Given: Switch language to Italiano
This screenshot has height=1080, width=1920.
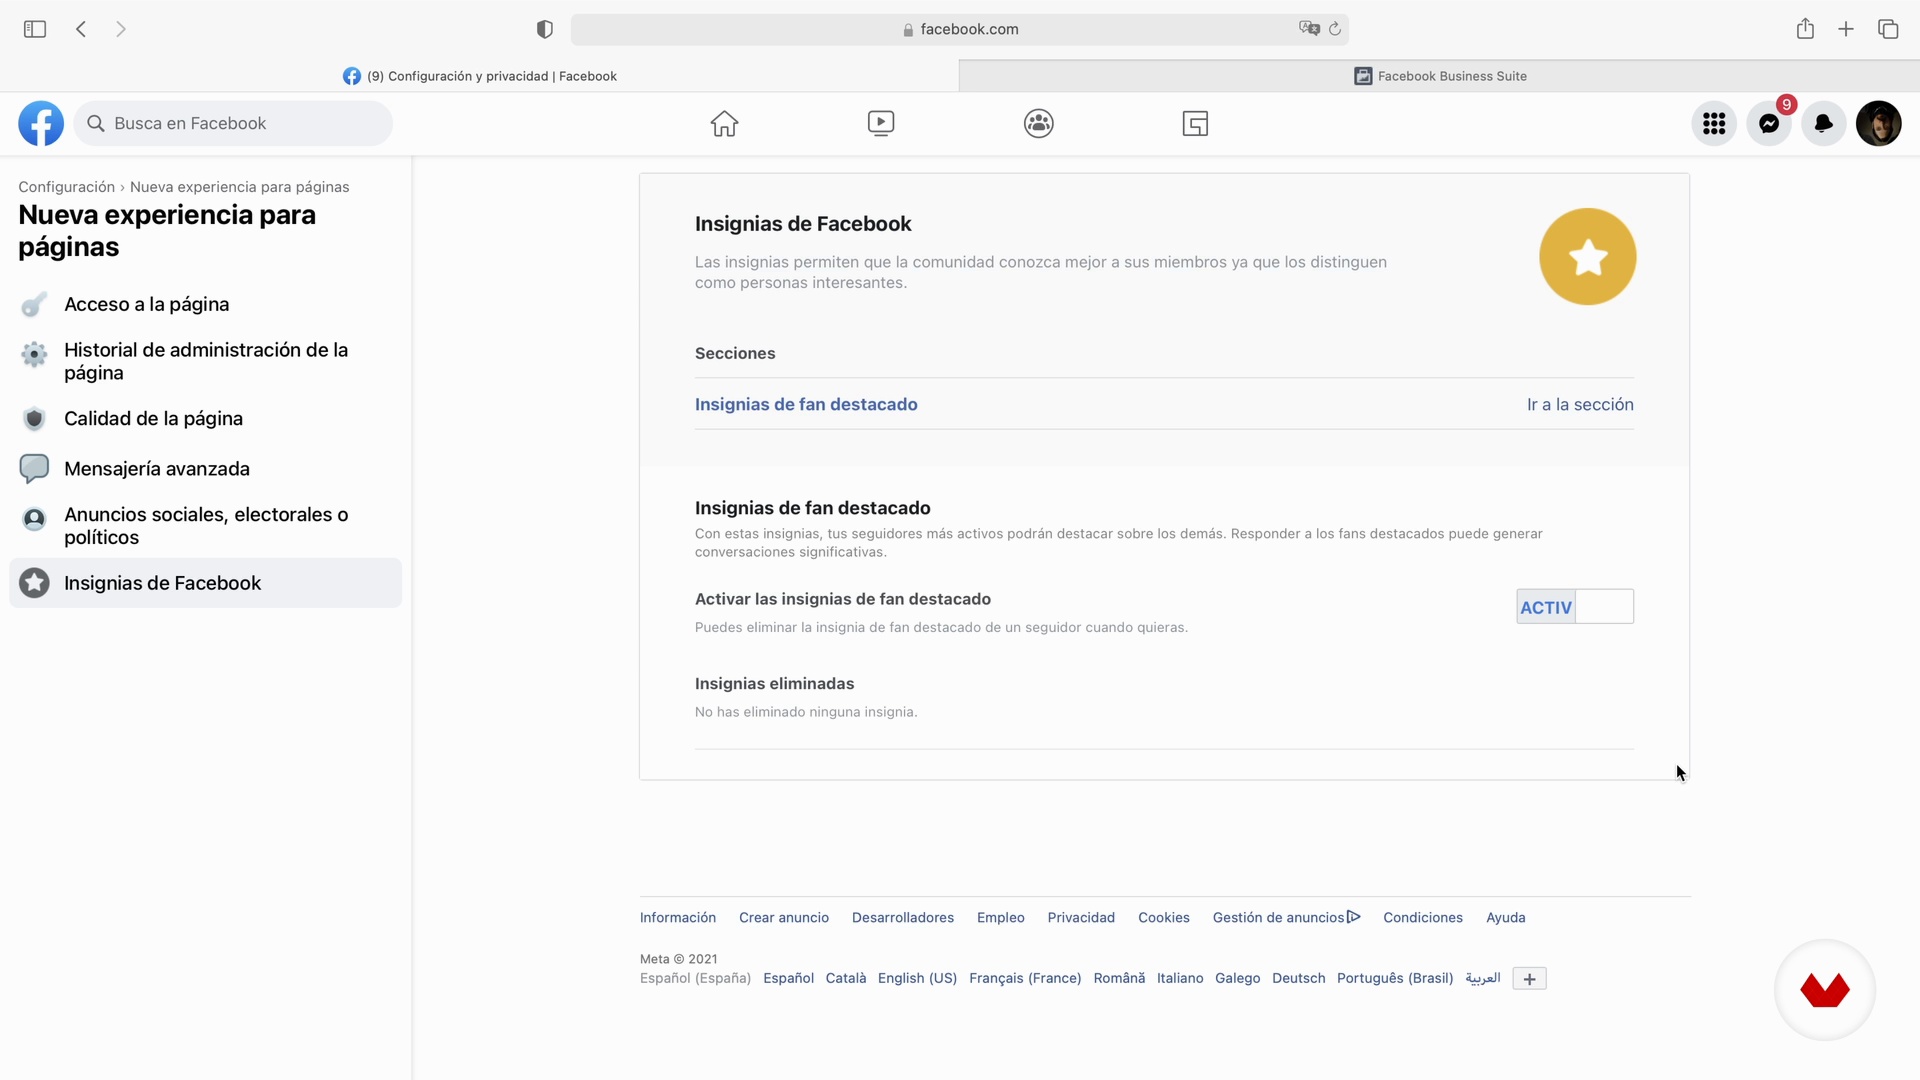Looking at the screenshot, I should coord(1180,978).
